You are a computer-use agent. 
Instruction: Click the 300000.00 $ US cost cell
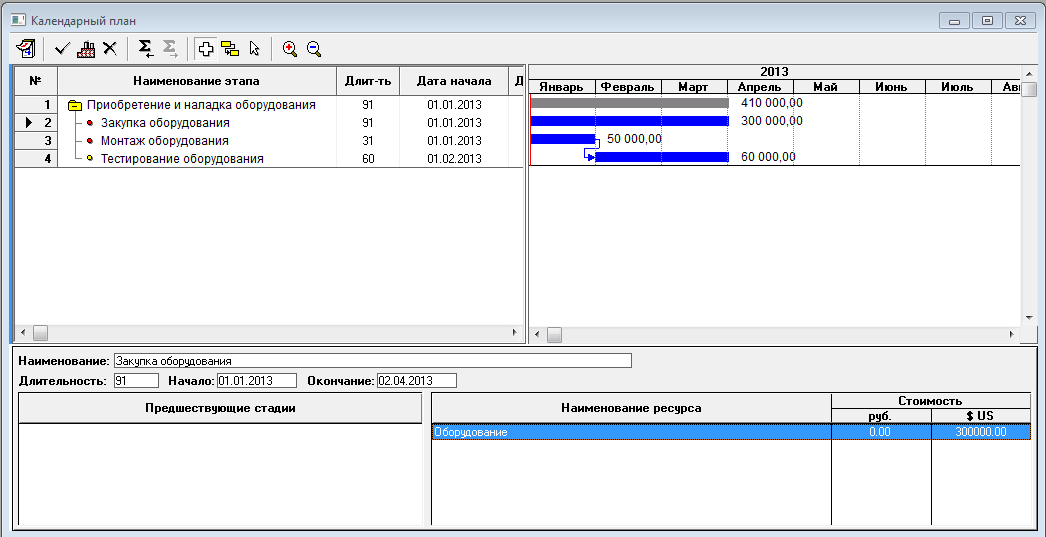coord(981,432)
